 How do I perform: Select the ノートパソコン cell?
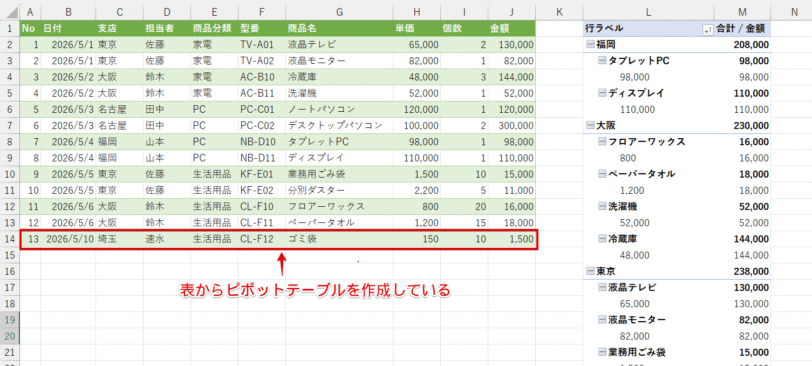339,109
